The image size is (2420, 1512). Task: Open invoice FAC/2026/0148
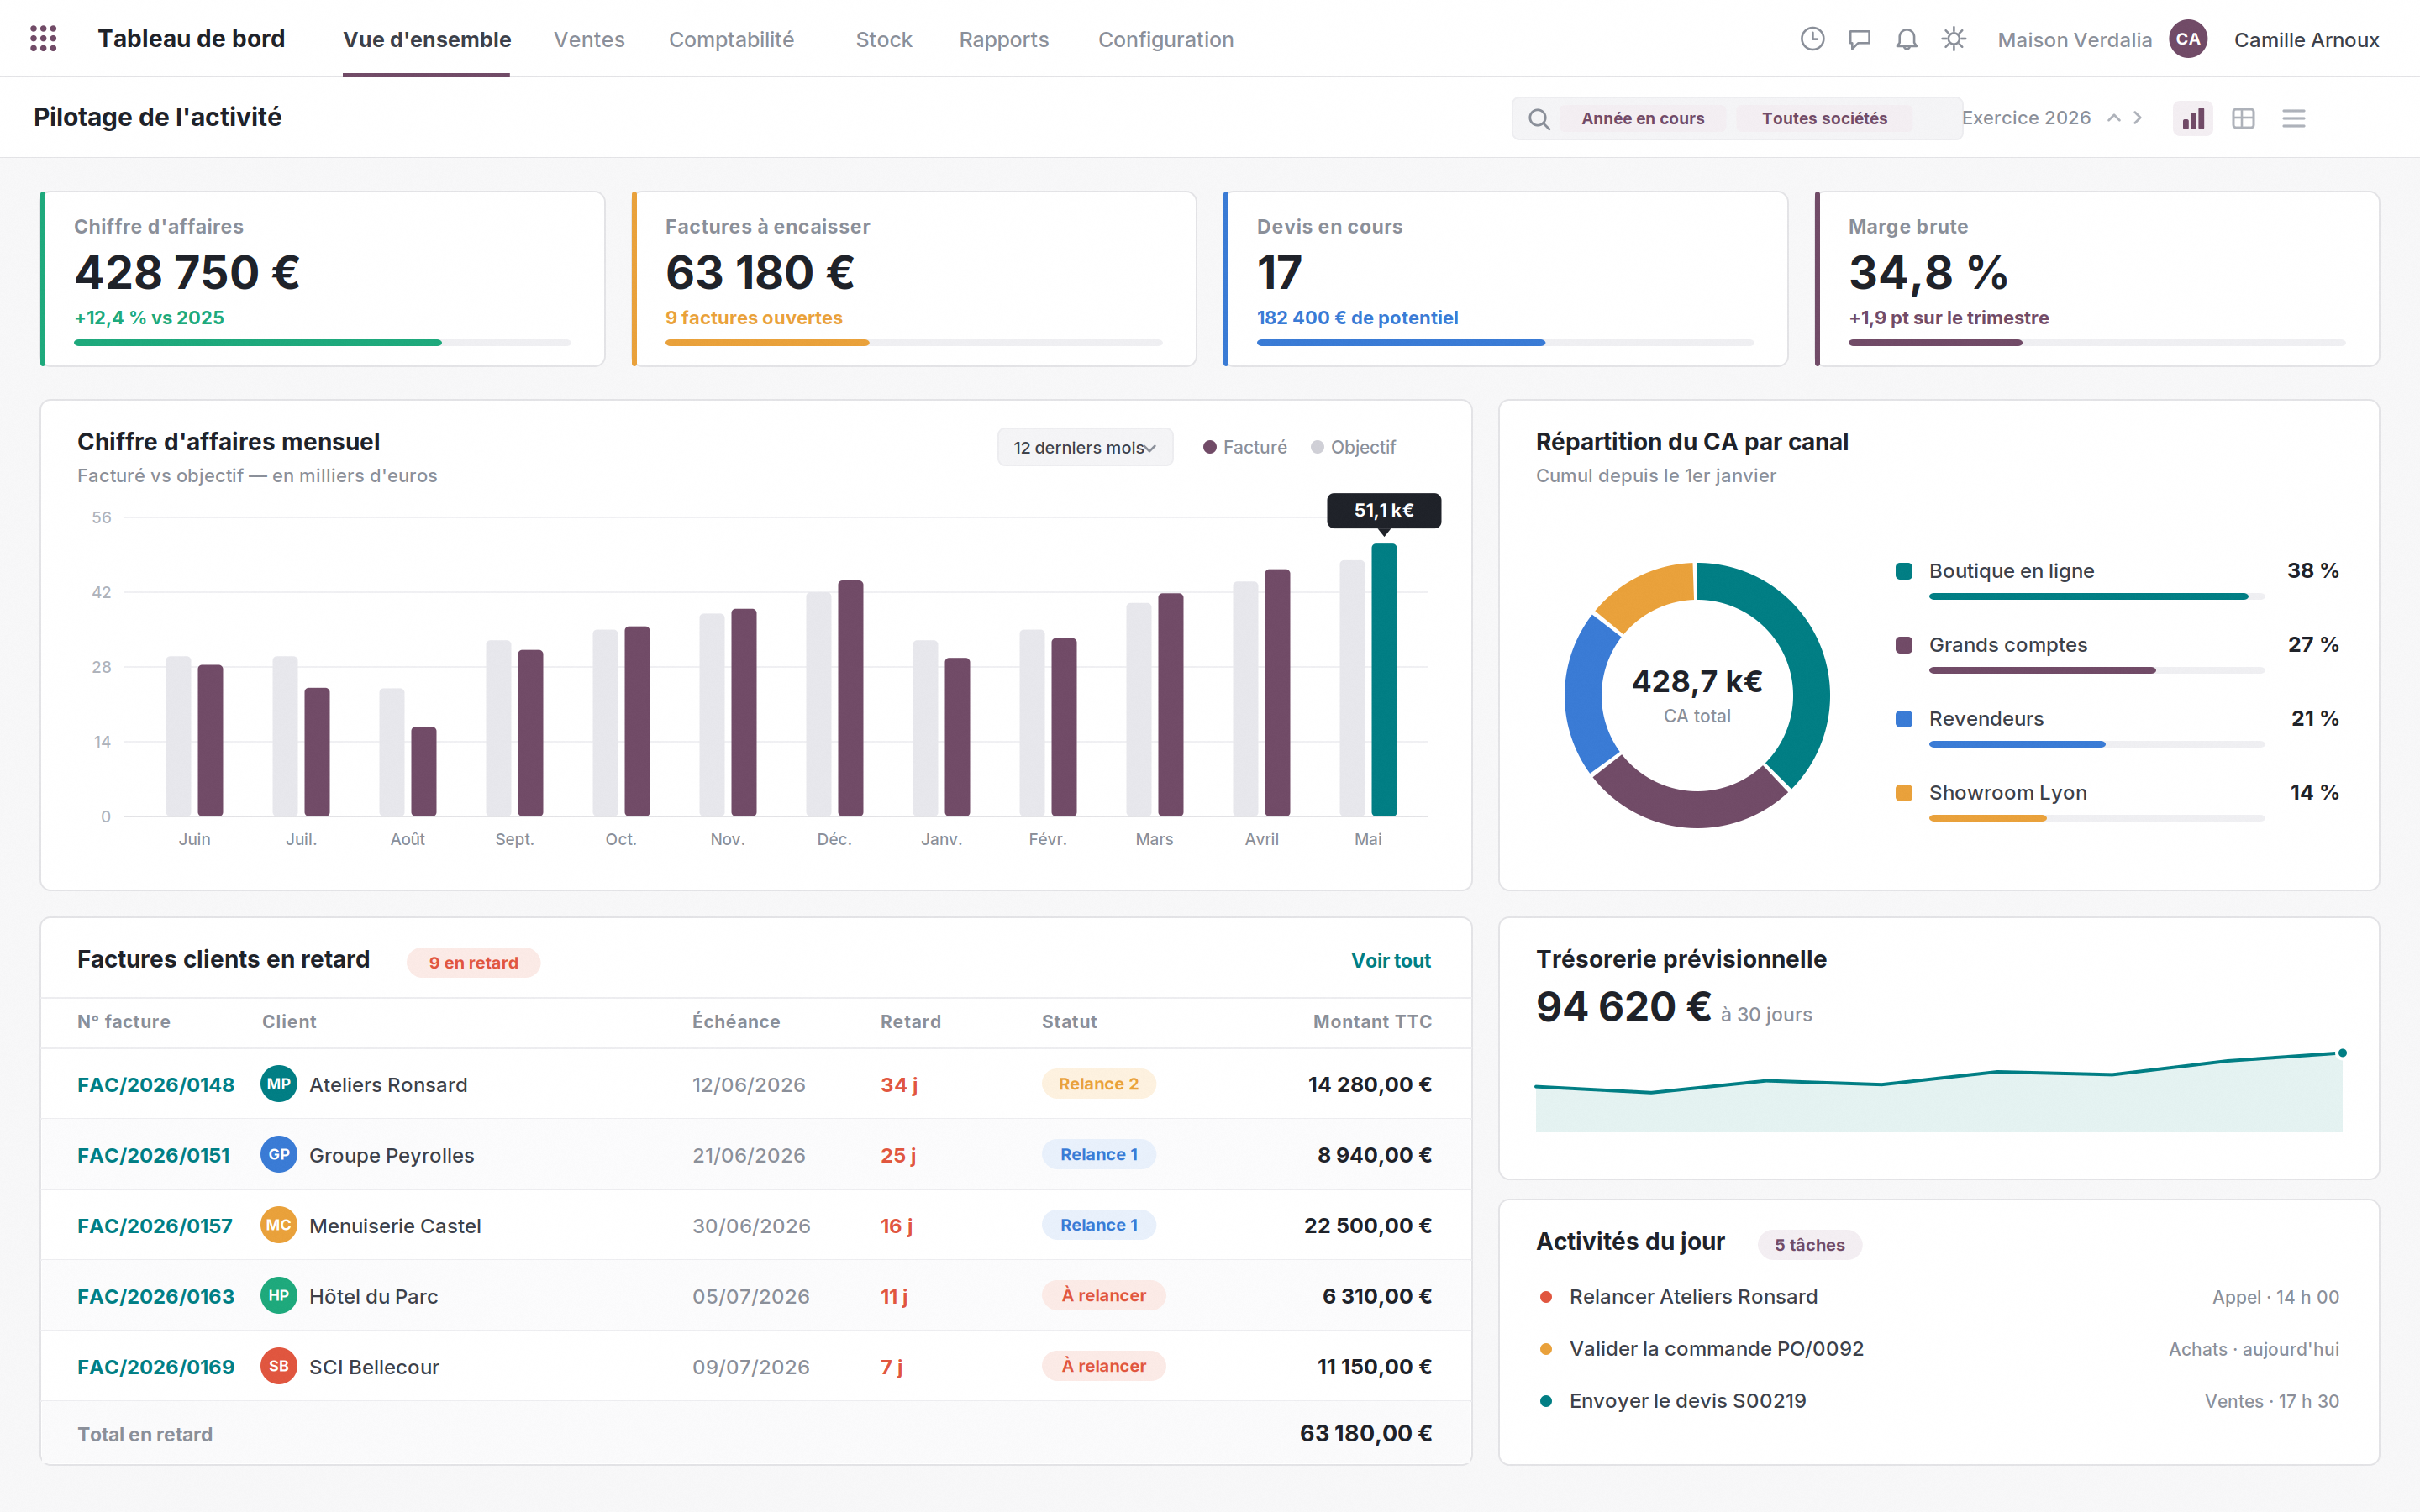[x=156, y=1085]
